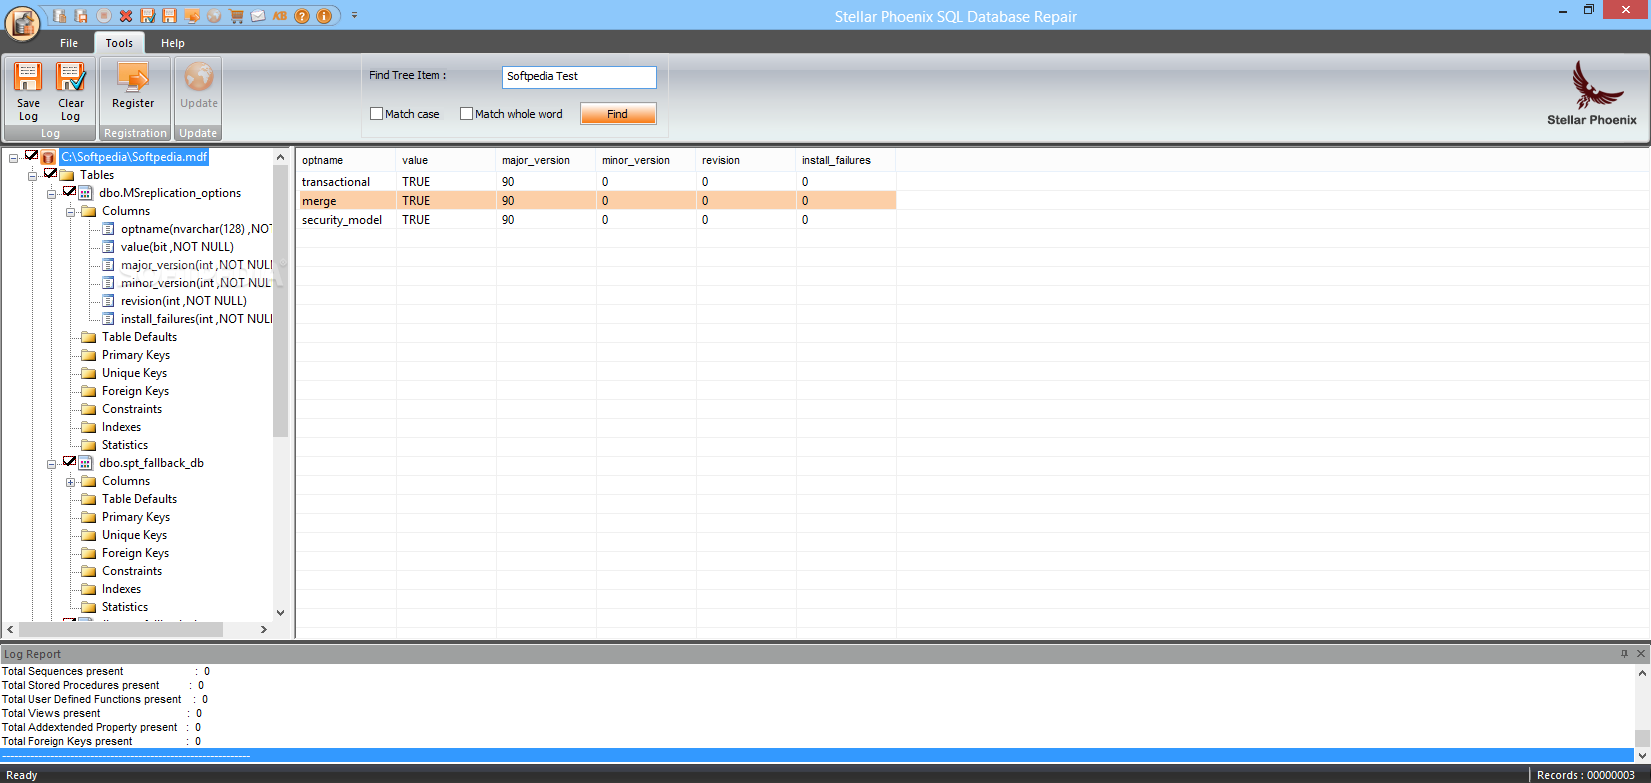Image resolution: width=1651 pixels, height=783 pixels.
Task: Click the tree panel horizontal scroll right arrow
Action: coord(263,629)
